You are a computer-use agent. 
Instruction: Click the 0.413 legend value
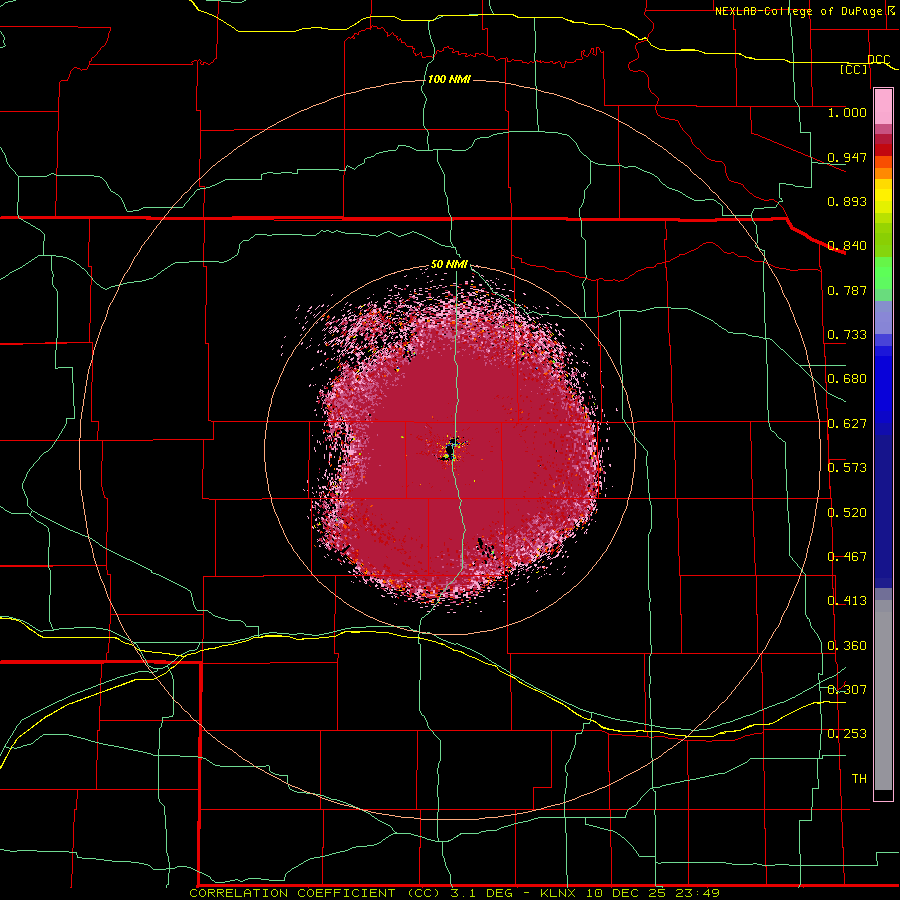point(847,601)
